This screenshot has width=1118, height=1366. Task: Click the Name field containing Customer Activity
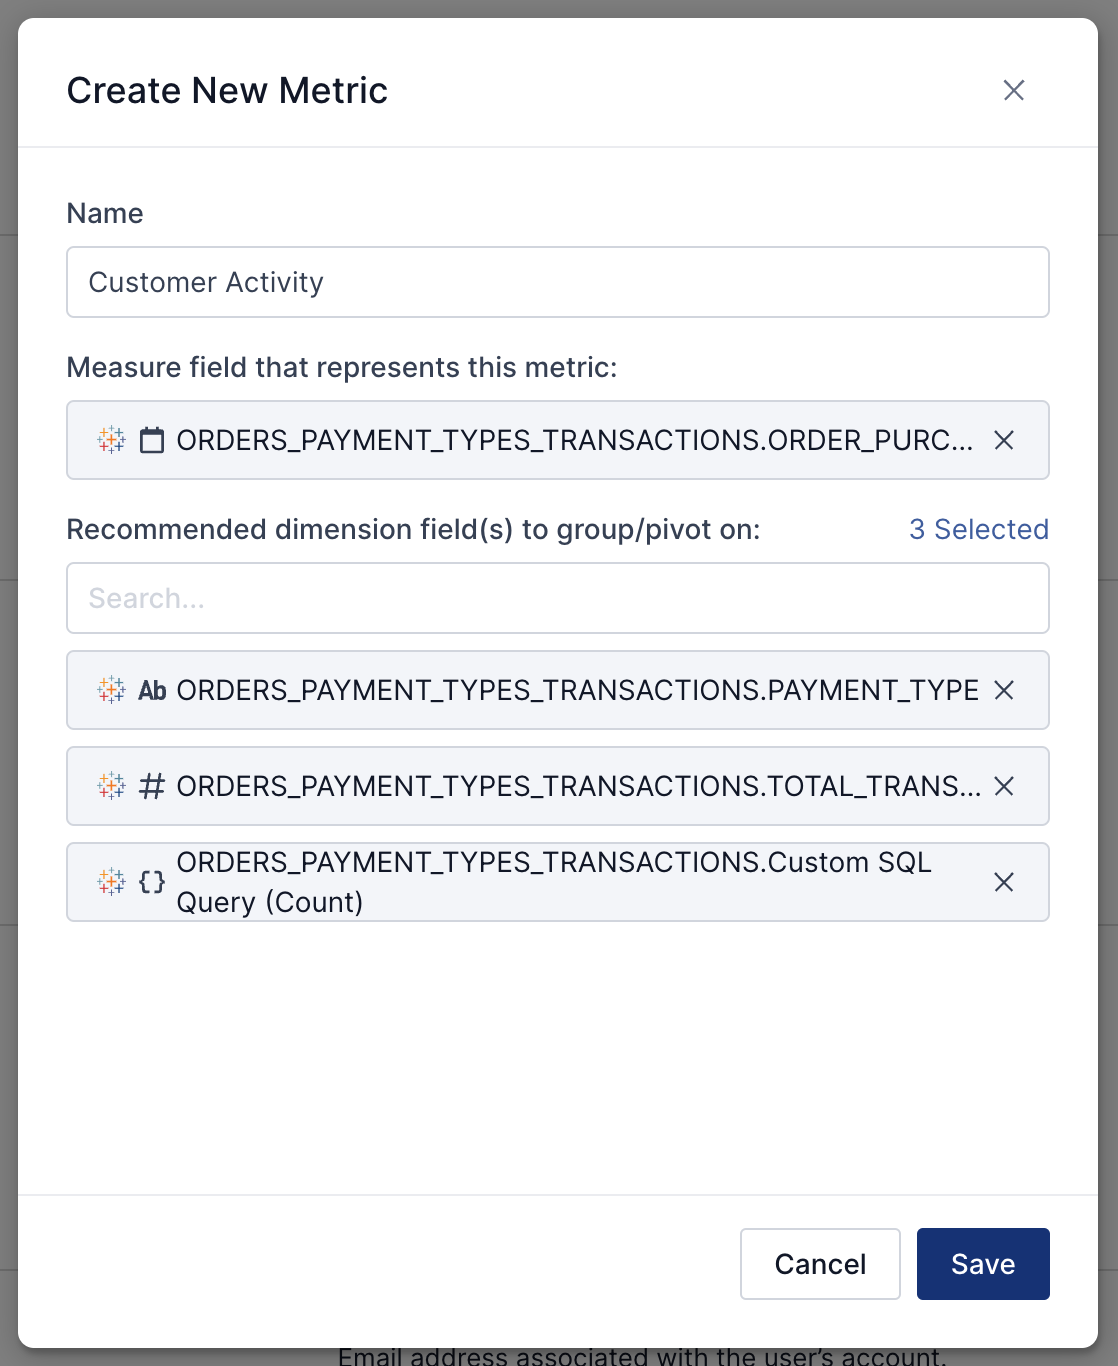[557, 282]
